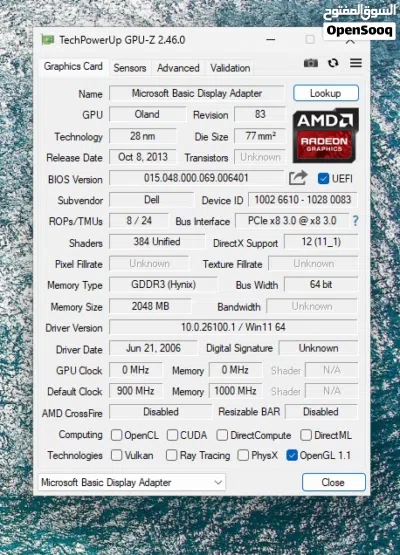Click the Pixel Fillrate Unknown field
Image resolution: width=400 pixels, height=555 pixels.
149,264
